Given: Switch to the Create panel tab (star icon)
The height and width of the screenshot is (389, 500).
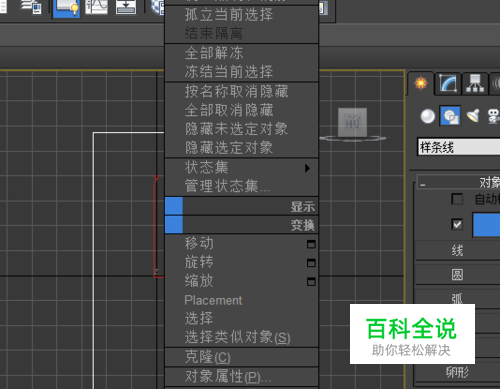Looking at the screenshot, I should 421,83.
